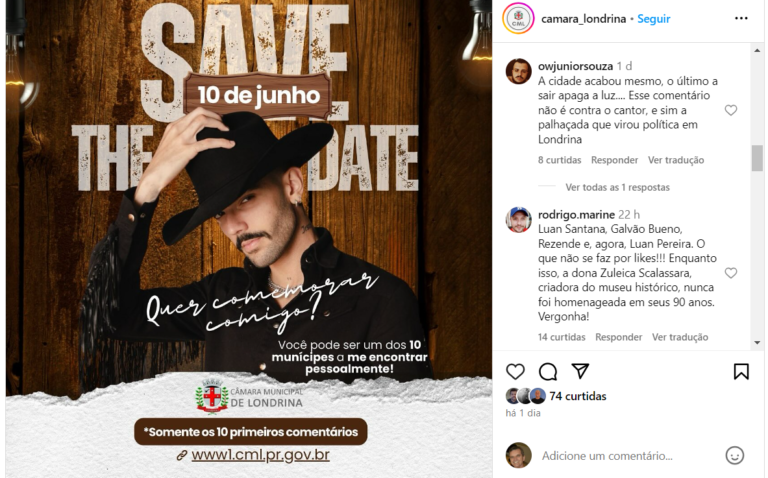Image resolution: width=768 pixels, height=478 pixels.
Task: Open the camara_londrina username link
Action: (583, 19)
